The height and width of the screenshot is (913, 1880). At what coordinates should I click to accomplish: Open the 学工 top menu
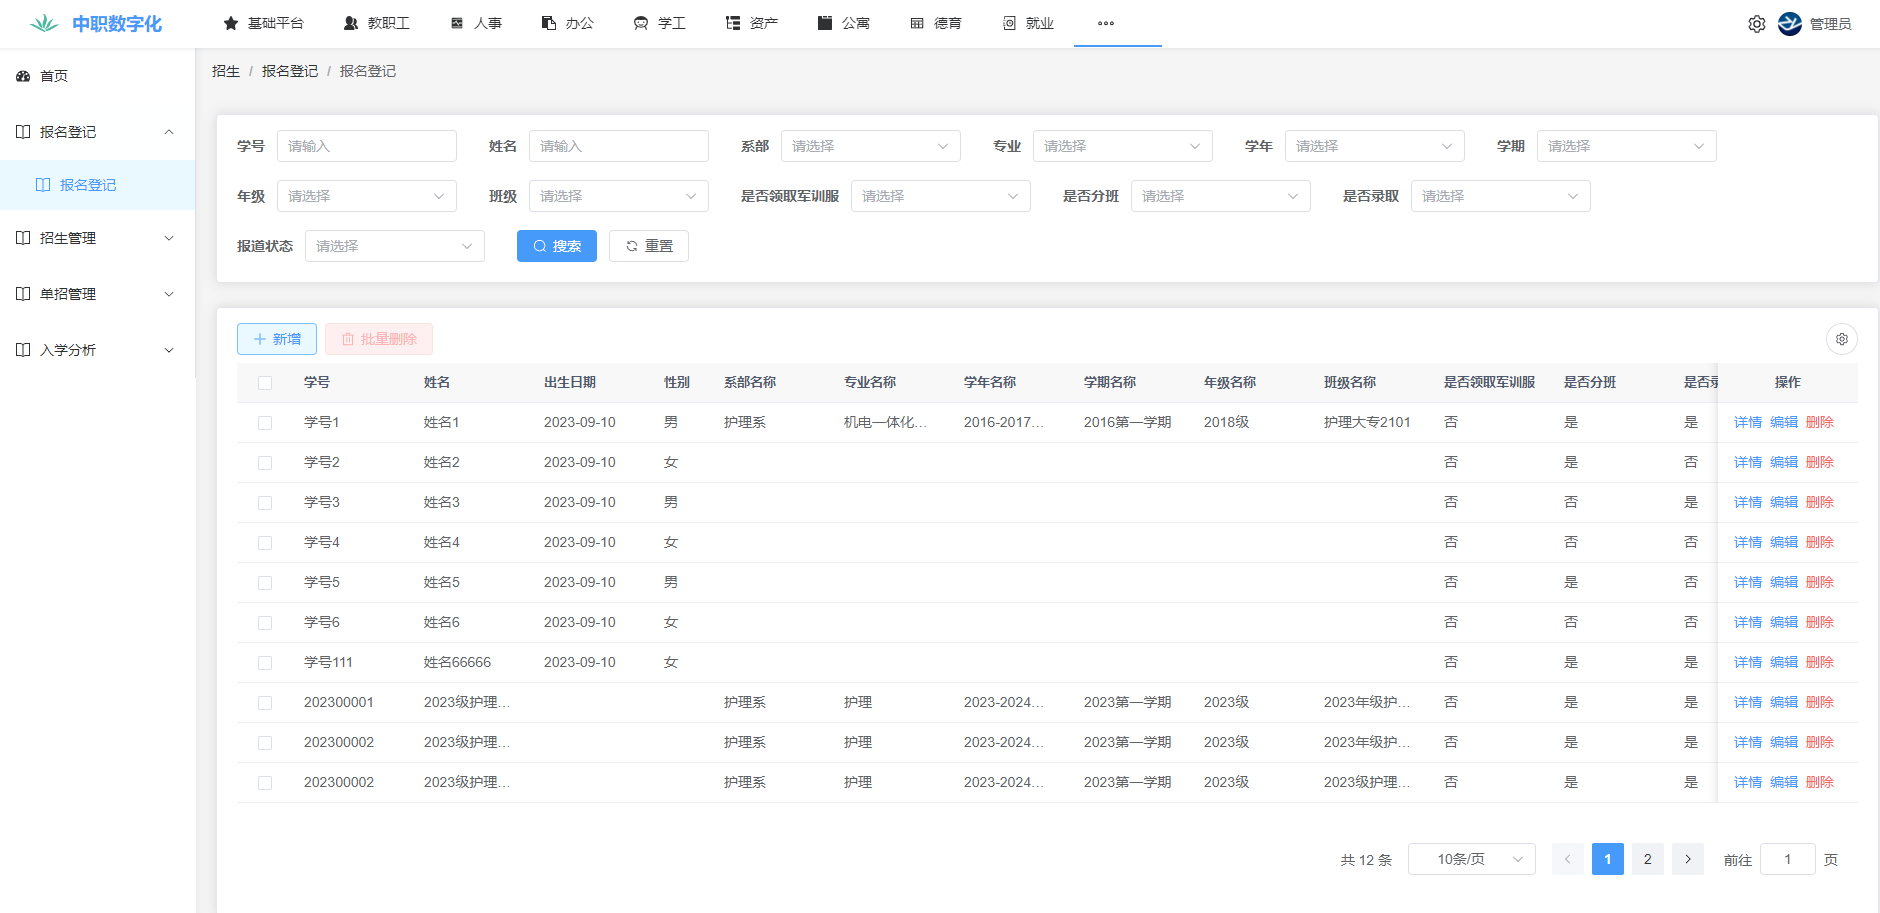click(660, 23)
